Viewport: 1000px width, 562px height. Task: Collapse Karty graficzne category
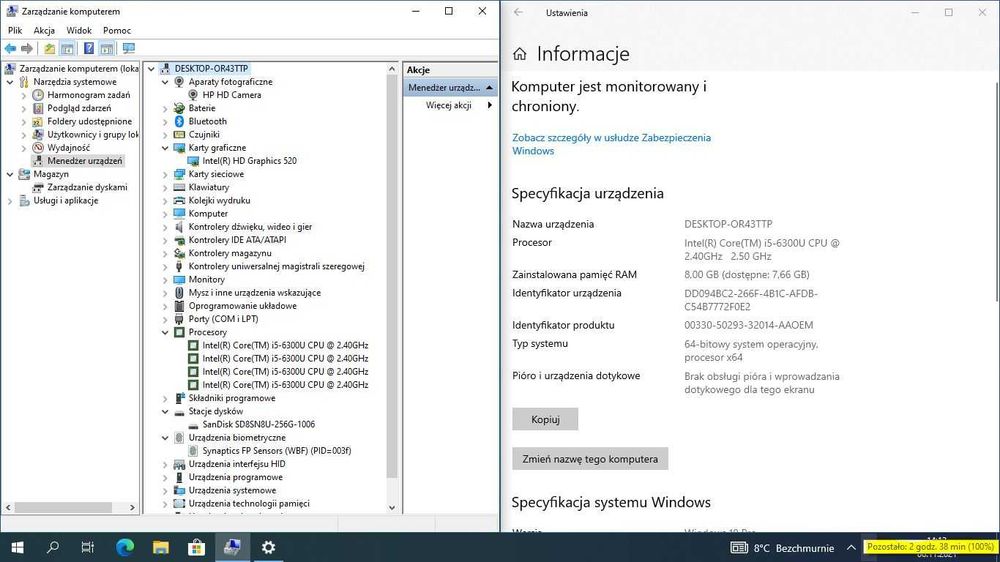pos(165,148)
